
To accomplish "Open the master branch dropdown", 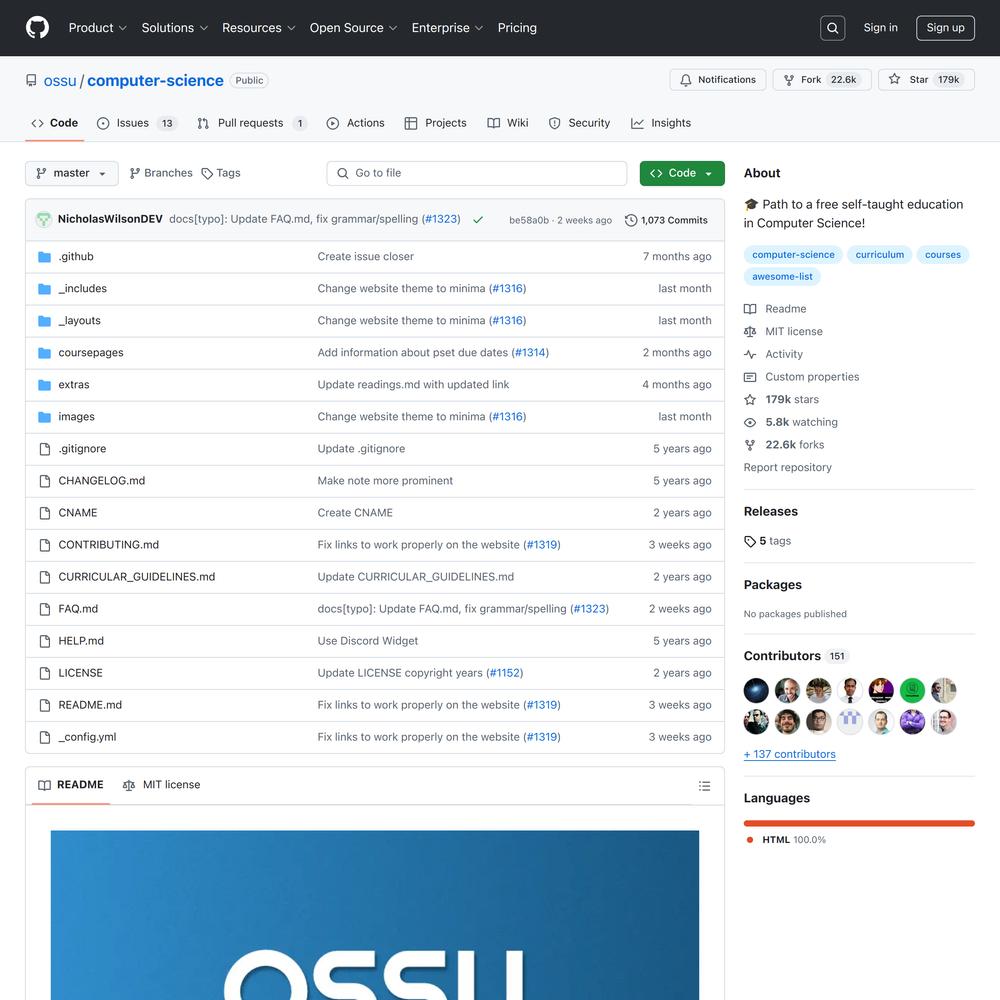I will tap(71, 173).
